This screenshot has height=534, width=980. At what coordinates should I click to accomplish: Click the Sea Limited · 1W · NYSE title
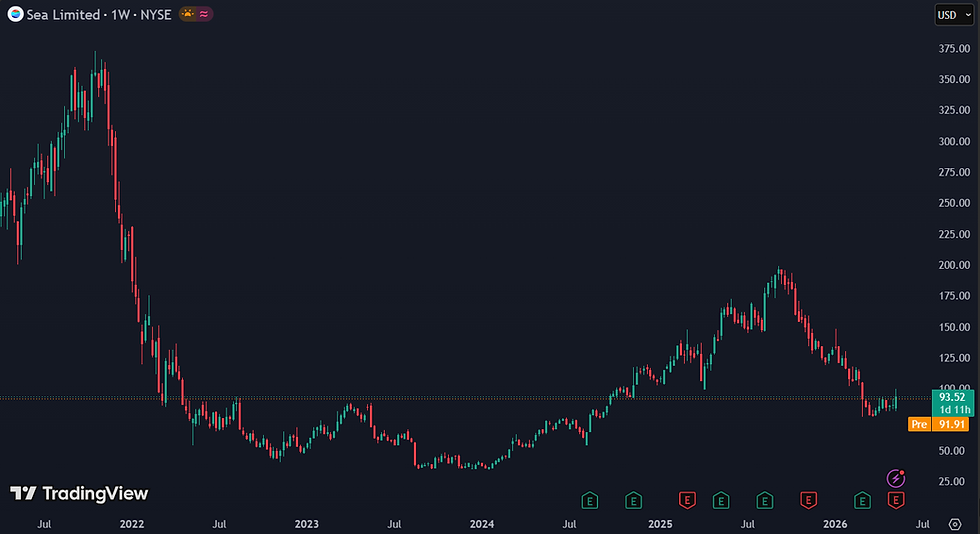click(x=99, y=14)
